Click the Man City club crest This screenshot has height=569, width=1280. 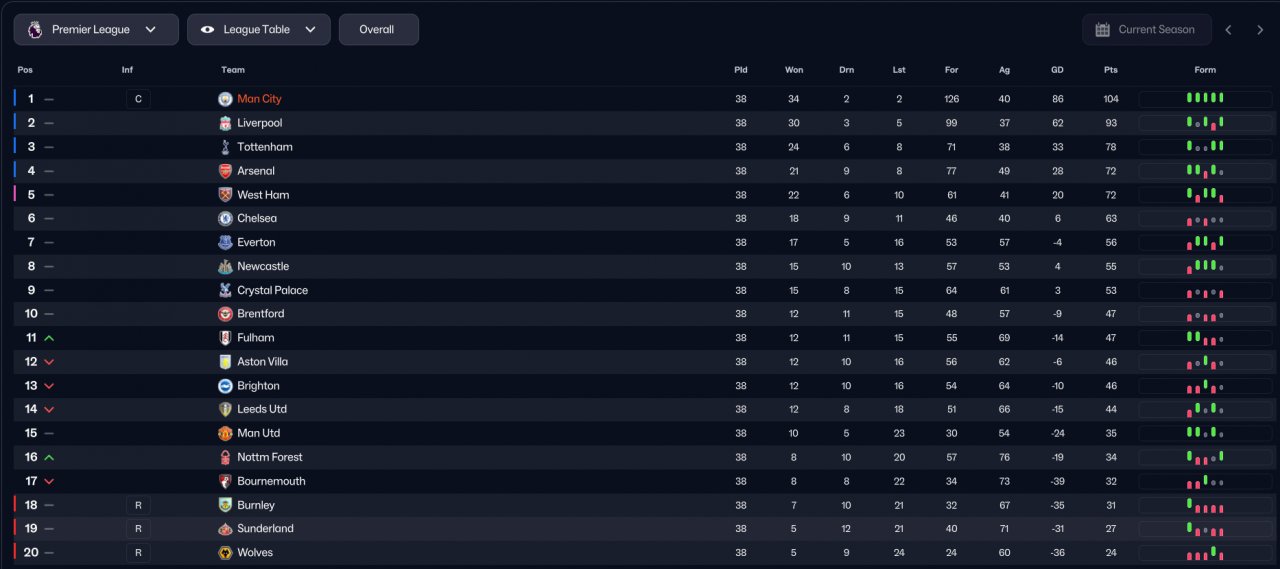click(x=225, y=99)
